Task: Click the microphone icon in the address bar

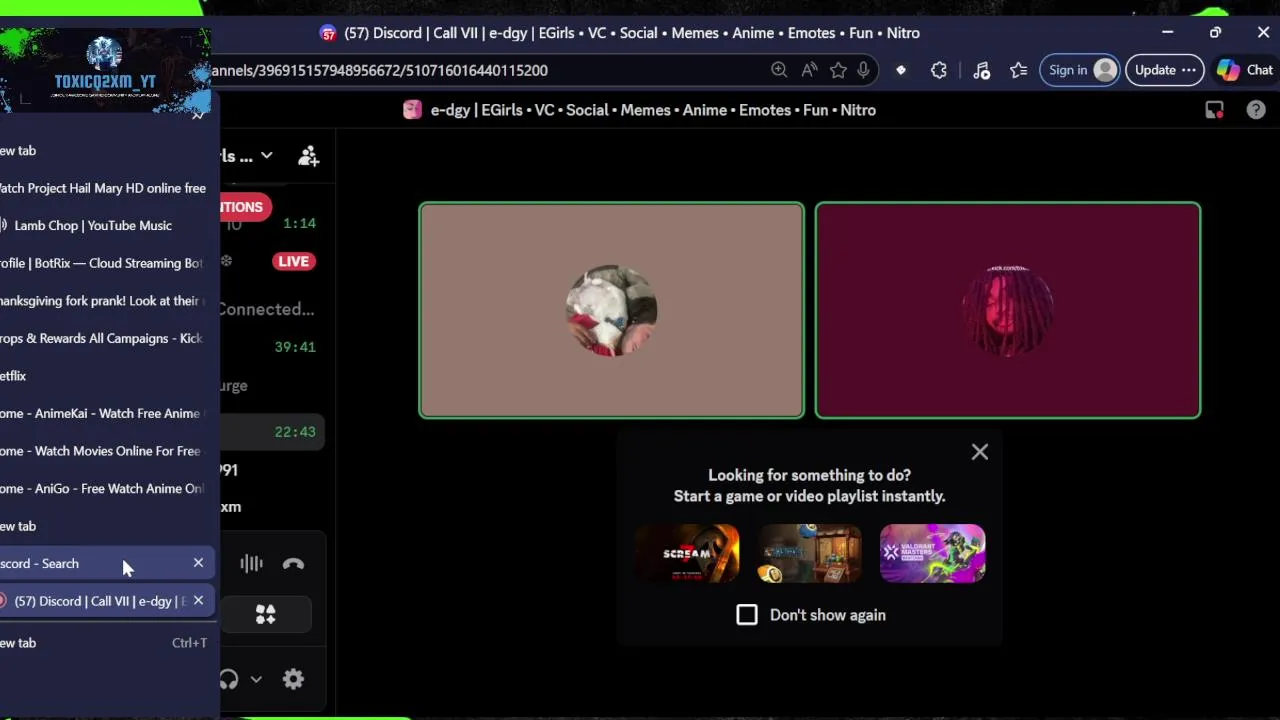Action: (x=863, y=70)
